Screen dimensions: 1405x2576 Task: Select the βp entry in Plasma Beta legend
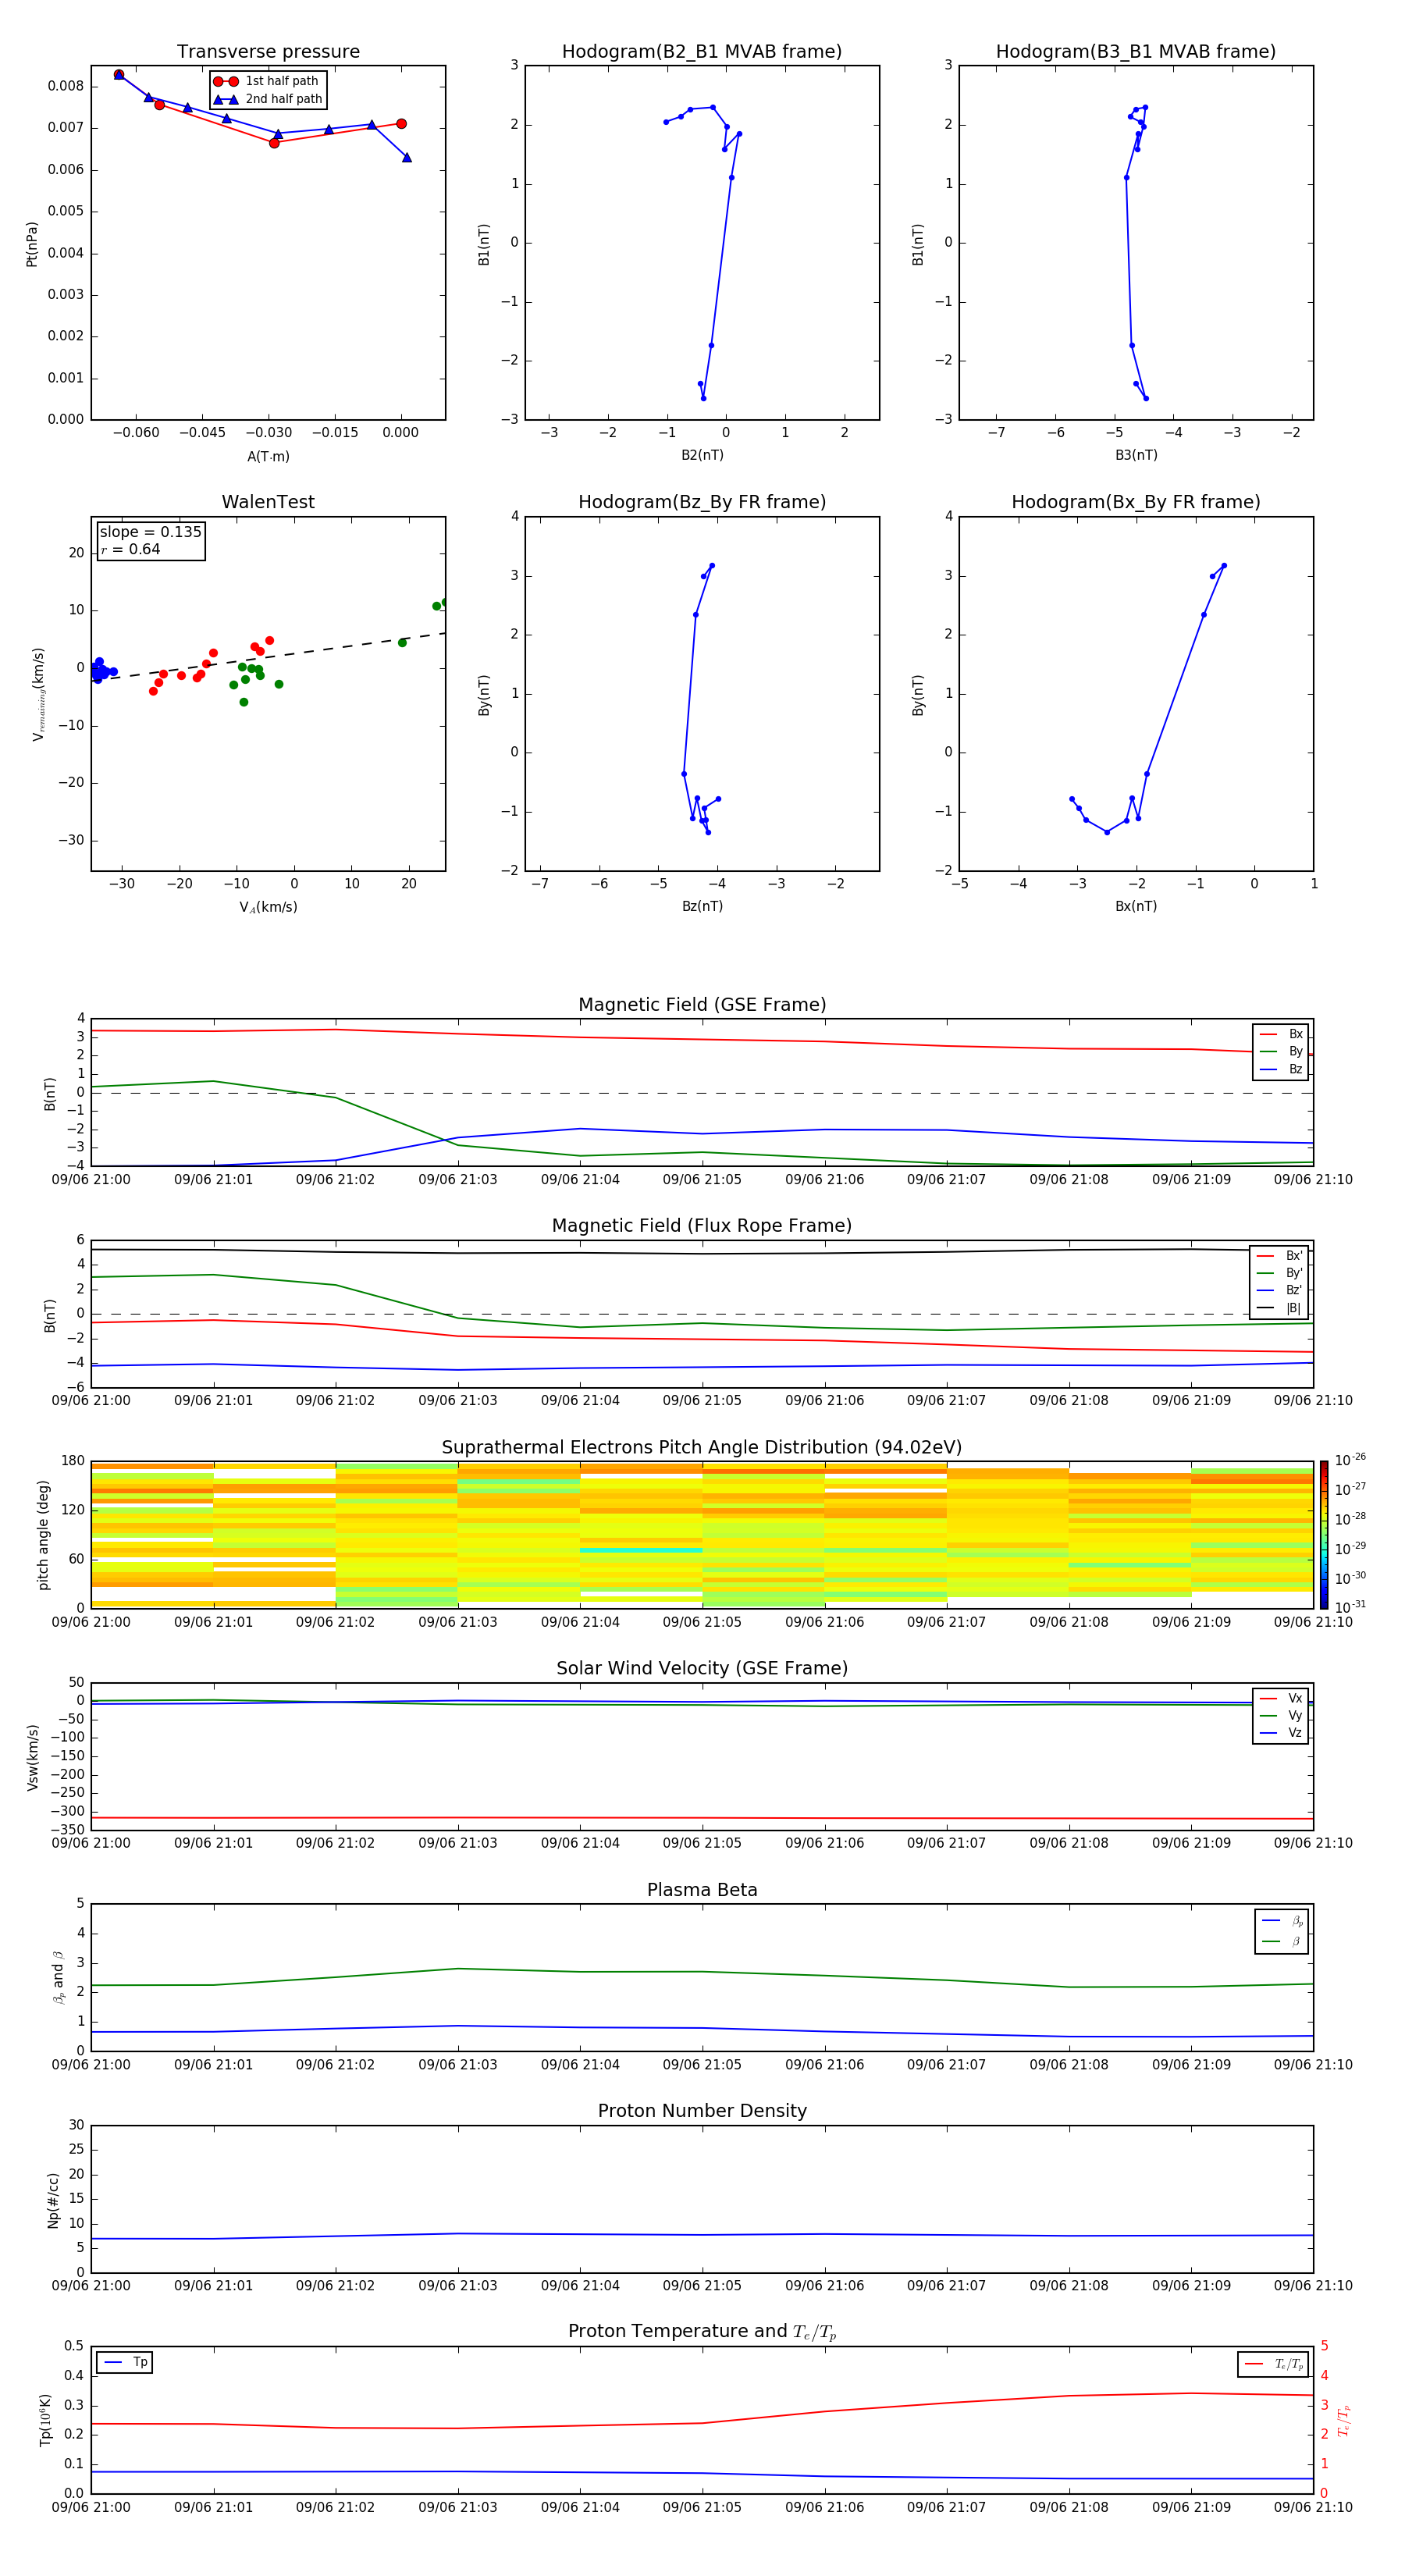pyautogui.click(x=1282, y=1921)
